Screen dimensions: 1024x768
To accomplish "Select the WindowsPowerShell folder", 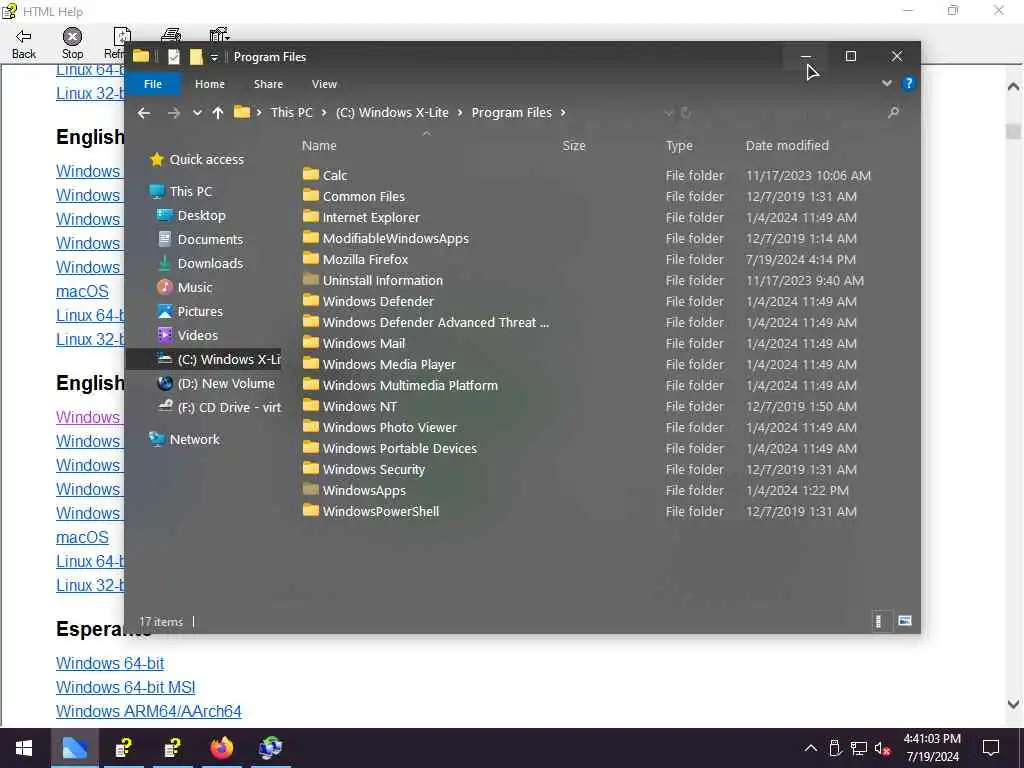I will pos(381,511).
